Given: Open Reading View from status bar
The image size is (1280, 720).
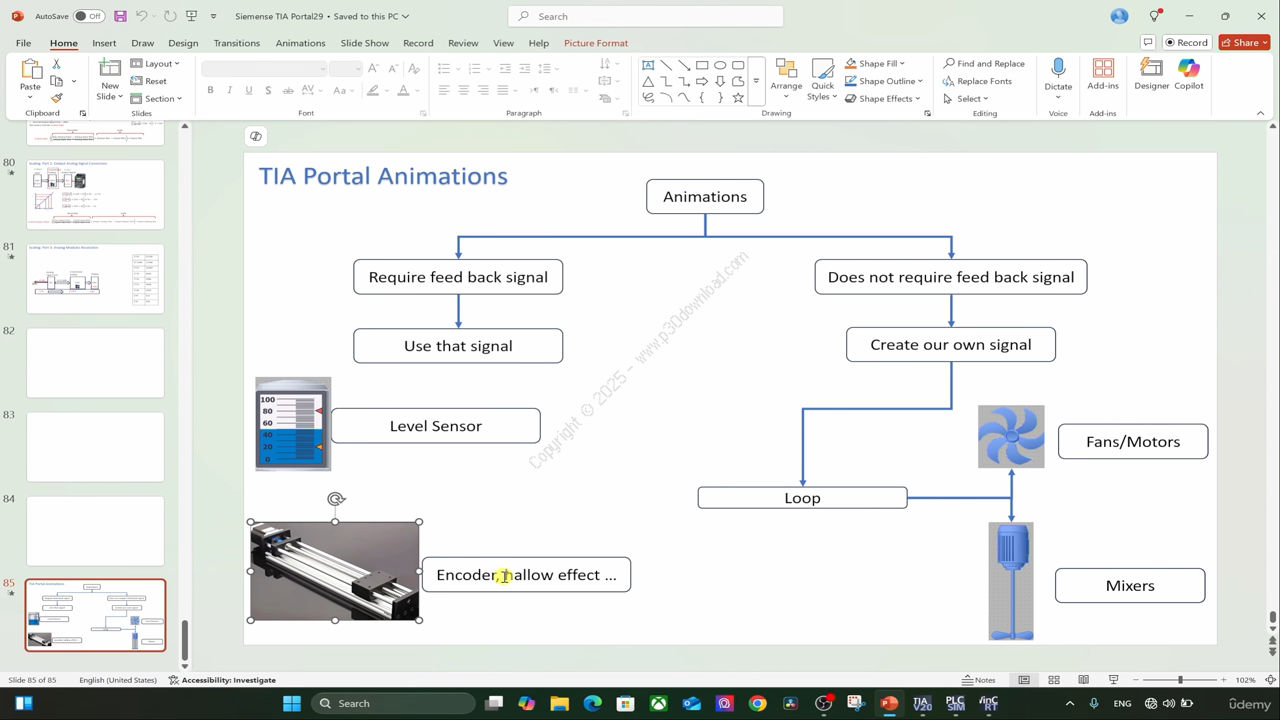Looking at the screenshot, I should 1083,680.
